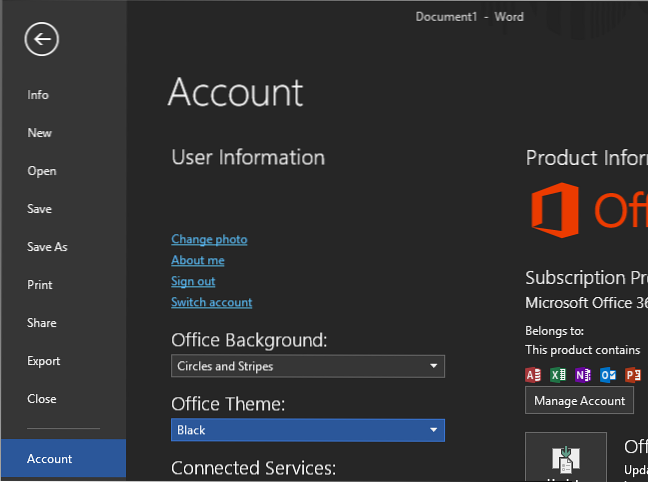Screen dimensions: 648x482
Task: Open the Info page
Action: (x=38, y=95)
